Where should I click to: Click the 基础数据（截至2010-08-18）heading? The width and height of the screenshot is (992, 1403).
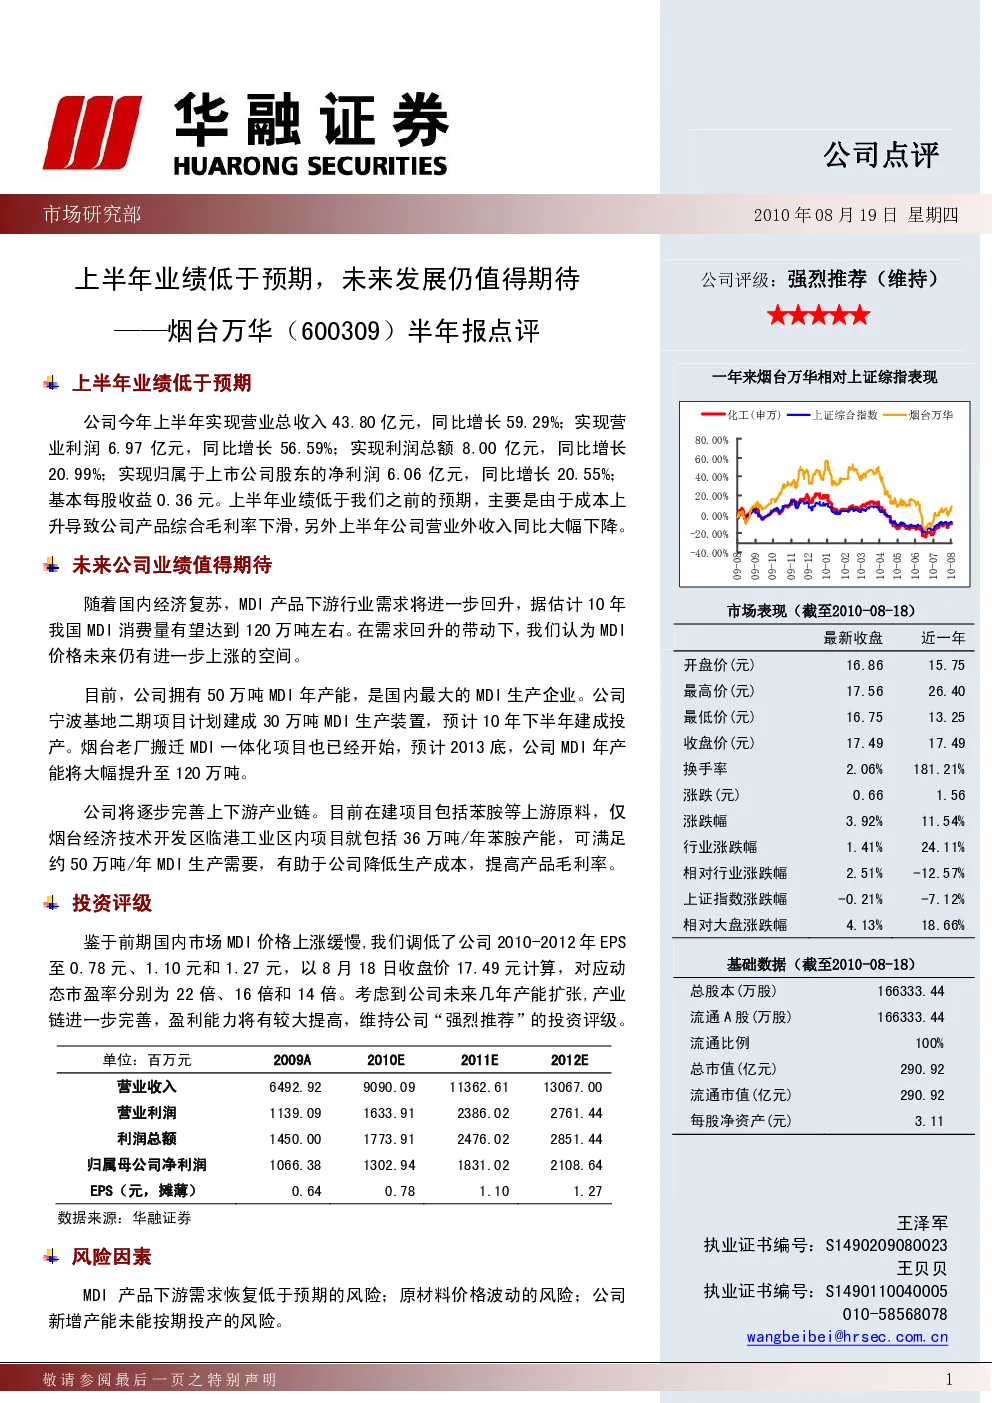pos(821,965)
